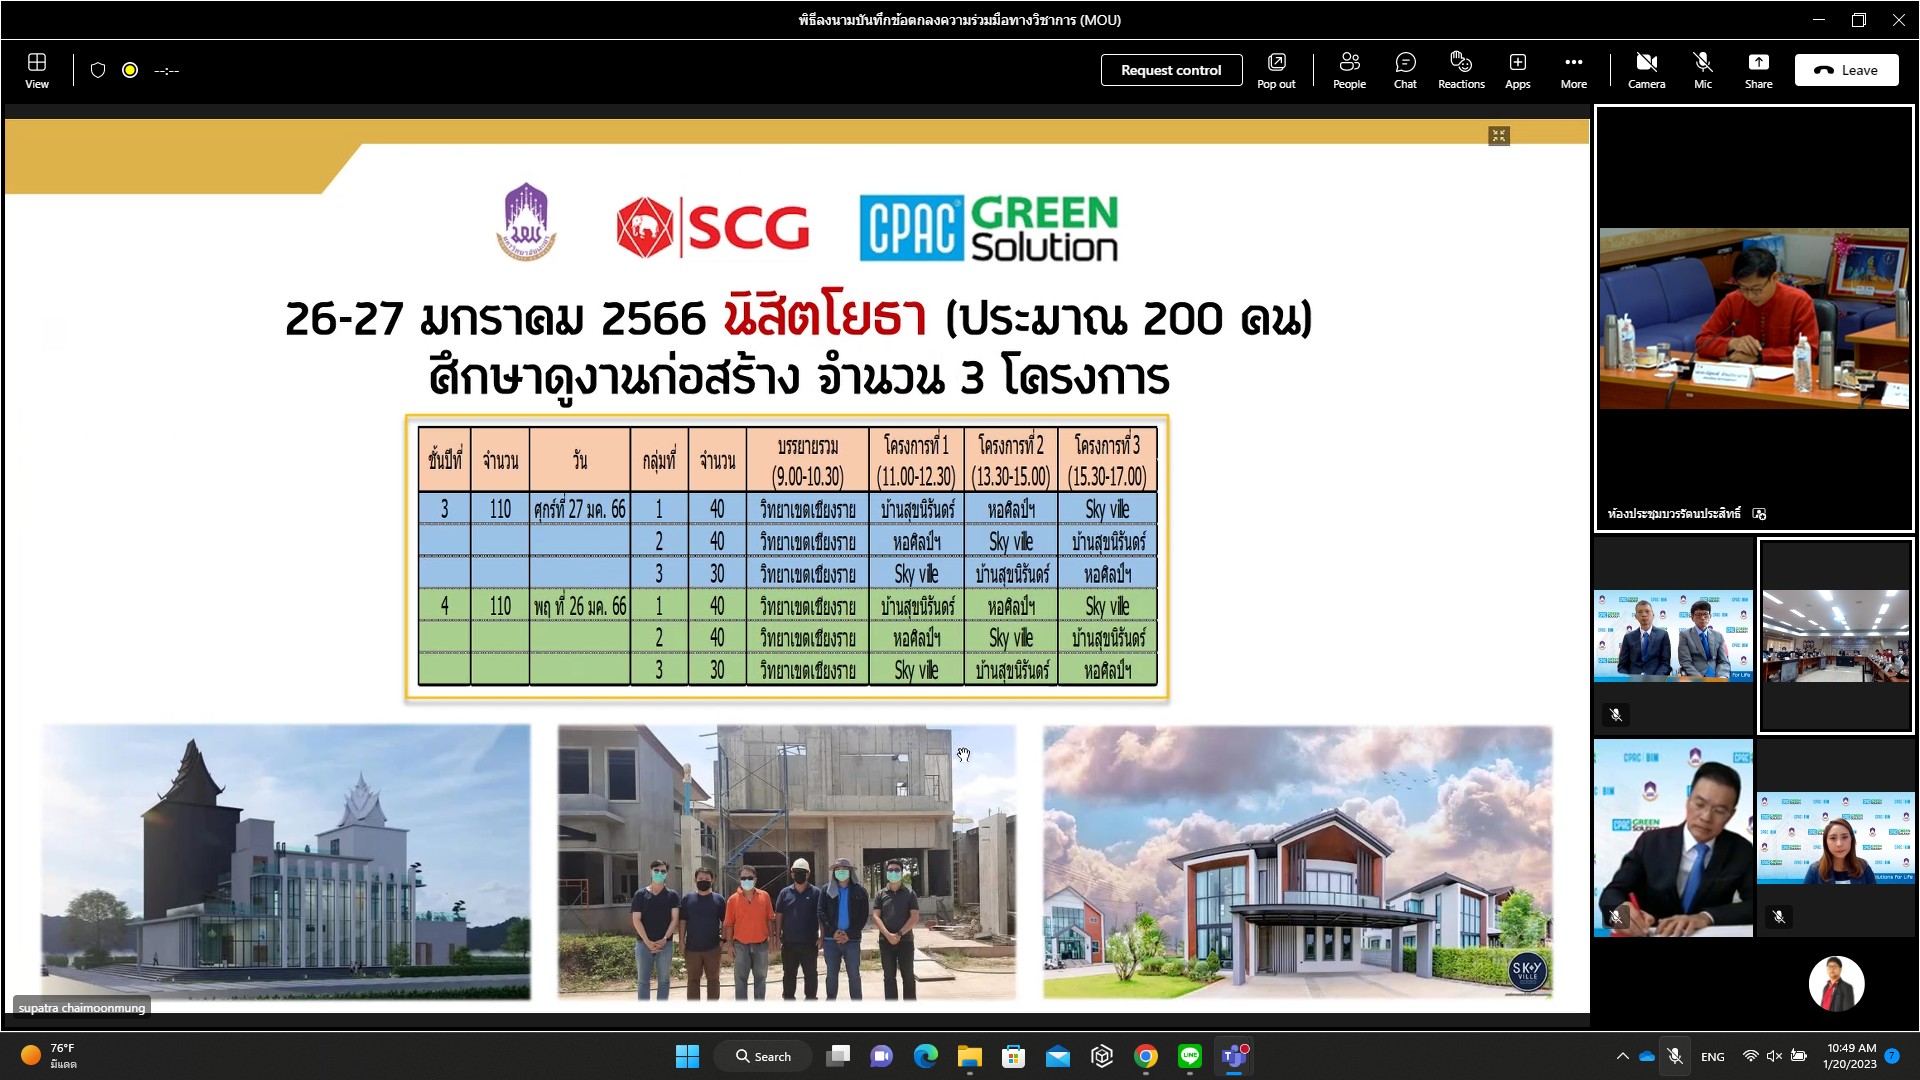Select the main speaker video tile

coord(1754,318)
